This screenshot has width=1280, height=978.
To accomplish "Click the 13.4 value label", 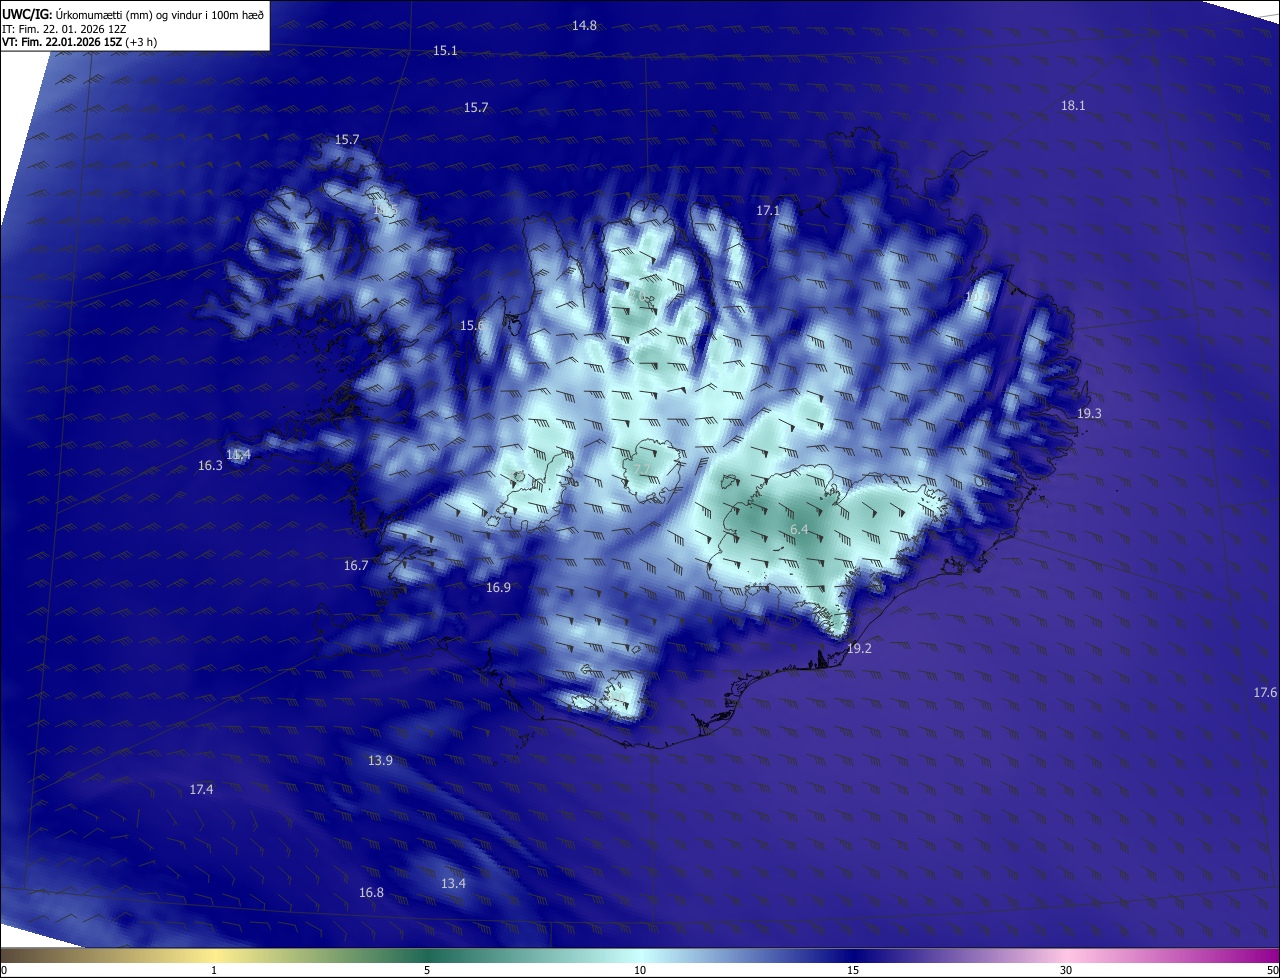I will click(453, 883).
